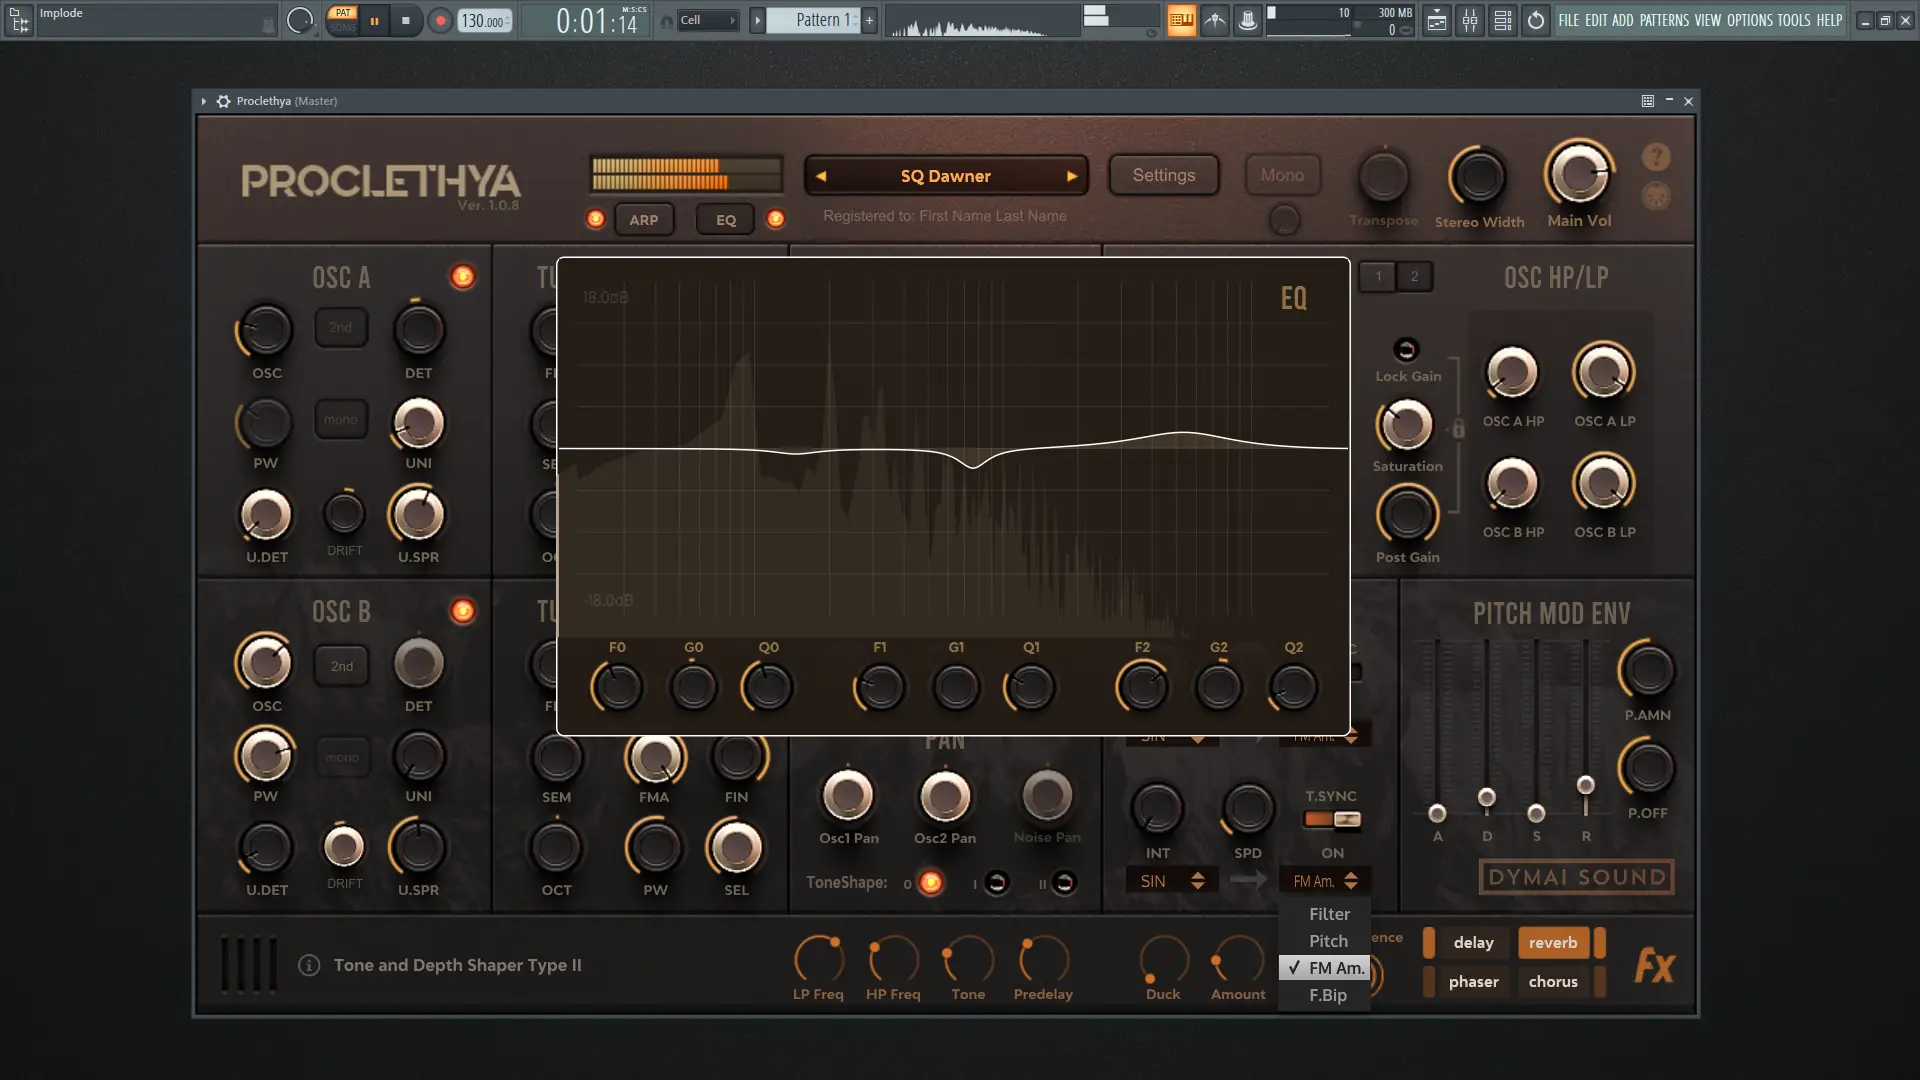The width and height of the screenshot is (1920, 1080).
Task: Enable the Lock Gain toggle
Action: (x=1406, y=349)
